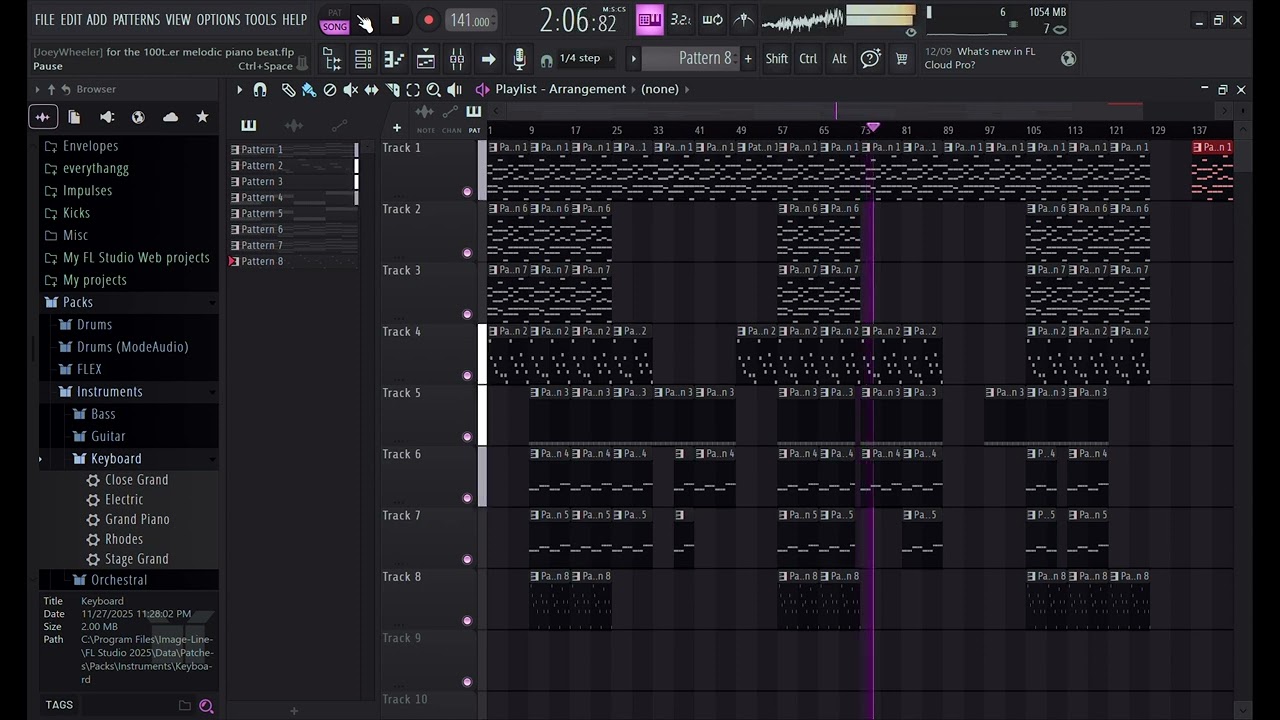The width and height of the screenshot is (1280, 720).
Task: Open the online library globe tab in Browser
Action: coord(138,117)
